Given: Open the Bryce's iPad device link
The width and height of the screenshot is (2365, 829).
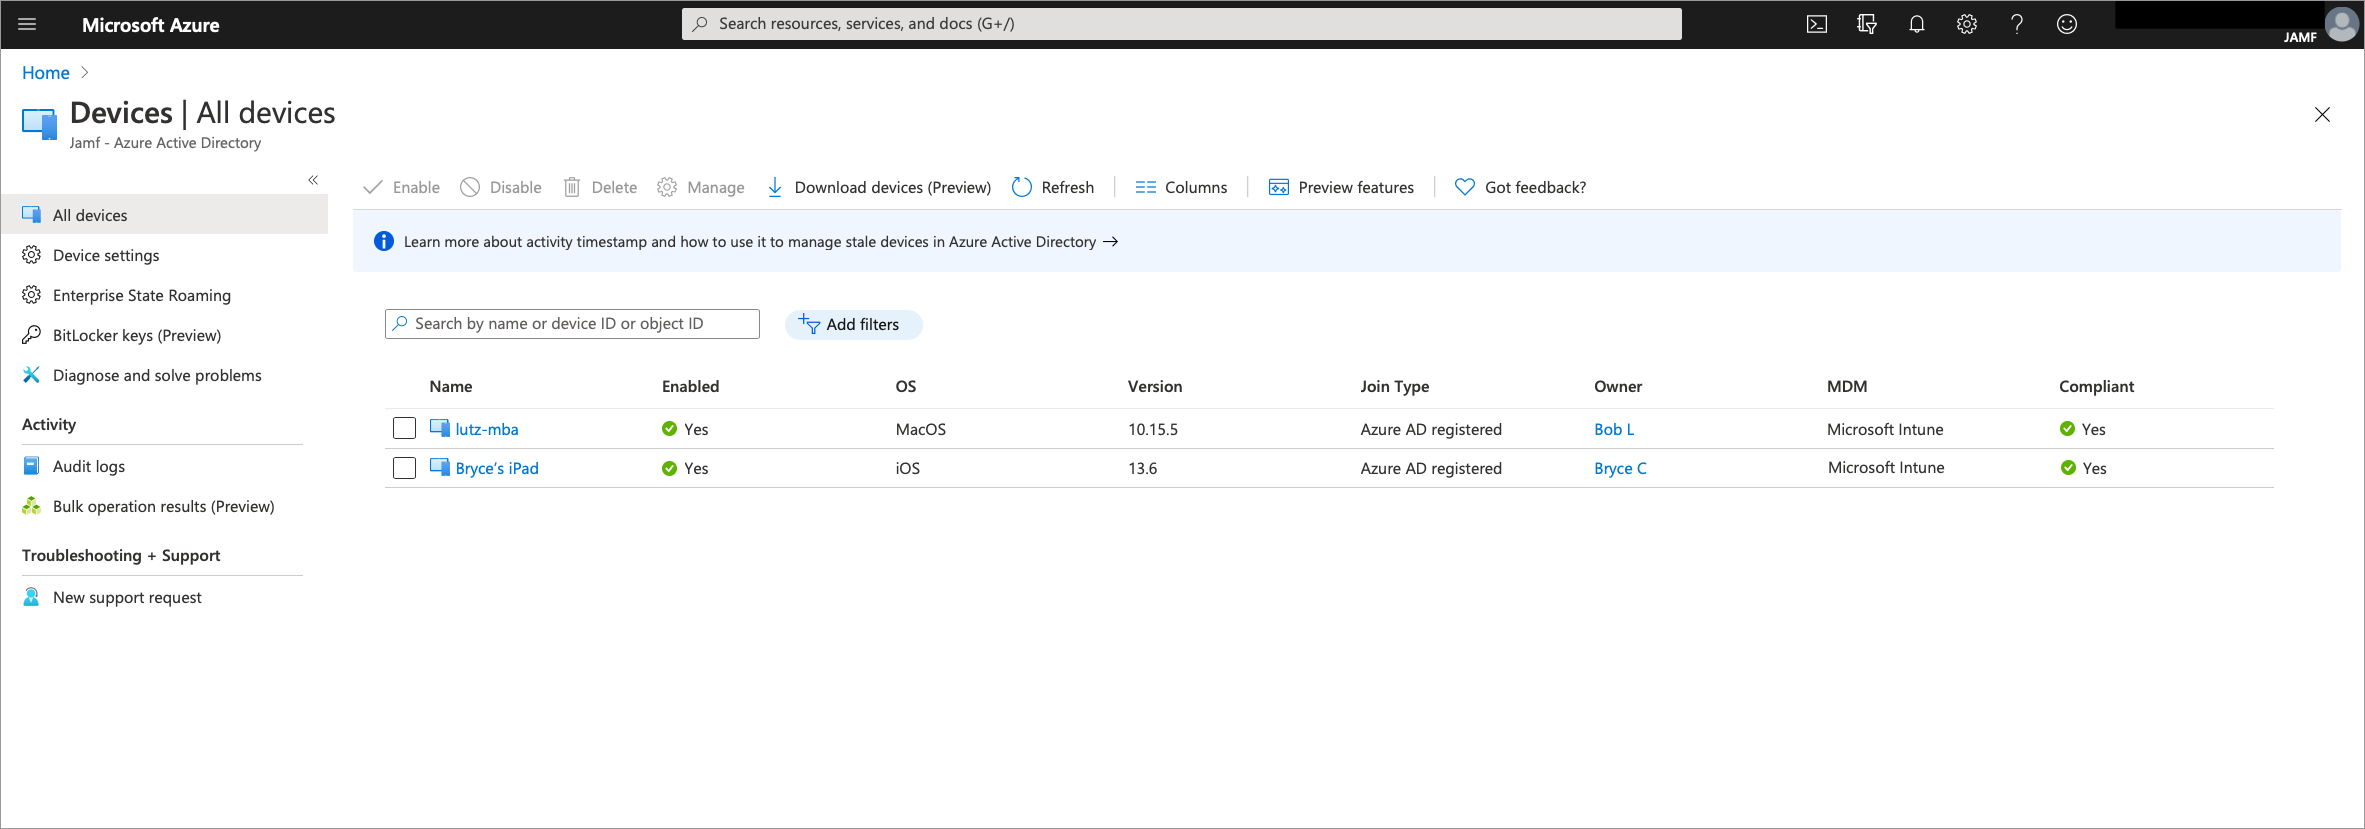Looking at the screenshot, I should point(497,468).
